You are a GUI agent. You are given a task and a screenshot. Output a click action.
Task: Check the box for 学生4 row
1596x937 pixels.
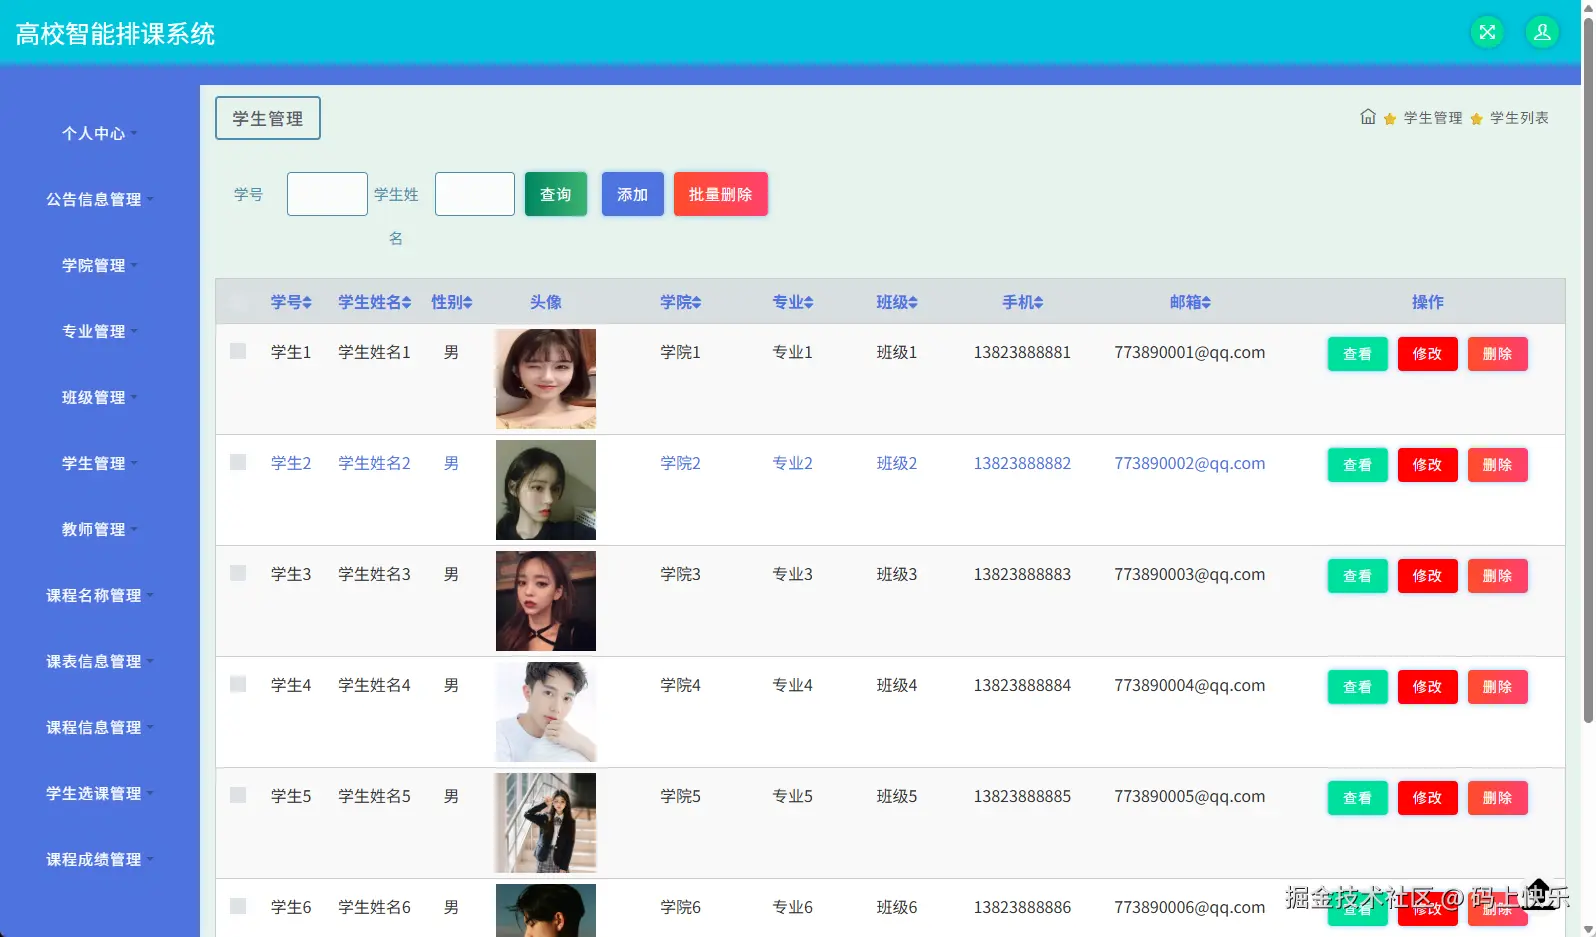tap(238, 684)
